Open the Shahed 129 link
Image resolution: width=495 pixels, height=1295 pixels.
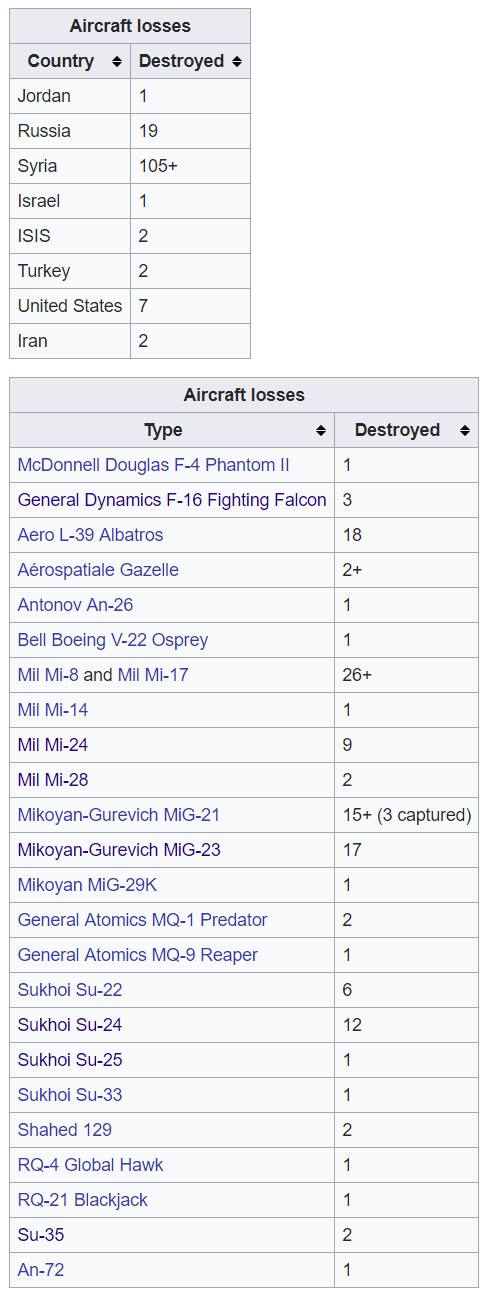(65, 1130)
